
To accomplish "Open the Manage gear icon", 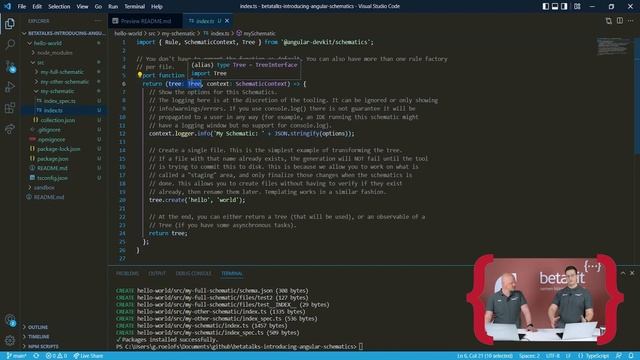I will tap(10, 340).
